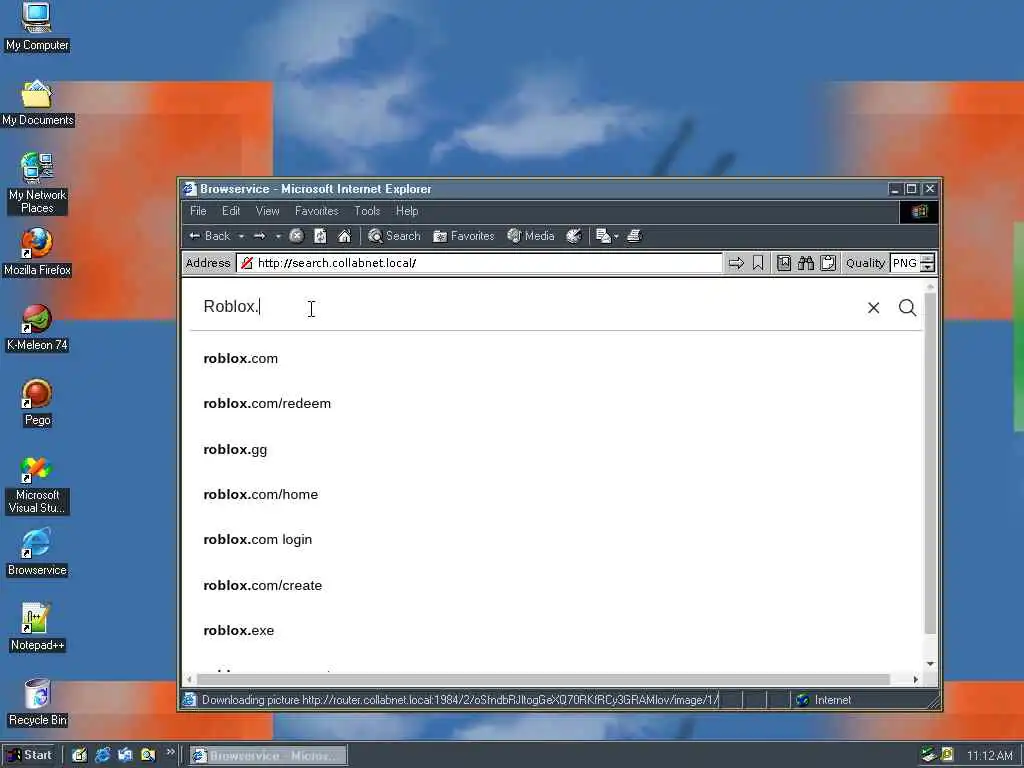Screen dimensions: 1024x768
Task: Select Recycle Bin desktop icon
Action: [37, 703]
